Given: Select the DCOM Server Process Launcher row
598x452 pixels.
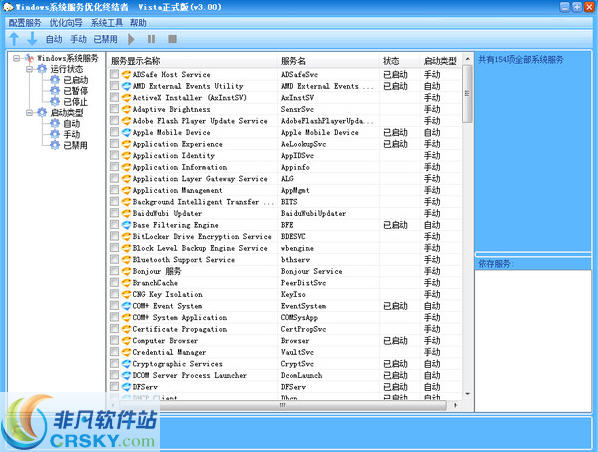Looking at the screenshot, I should coord(285,375).
